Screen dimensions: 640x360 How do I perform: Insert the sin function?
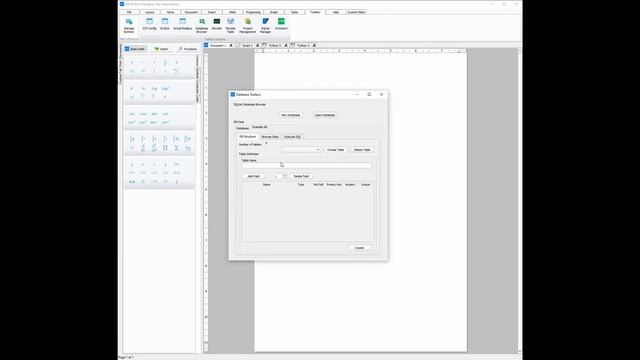132,114
